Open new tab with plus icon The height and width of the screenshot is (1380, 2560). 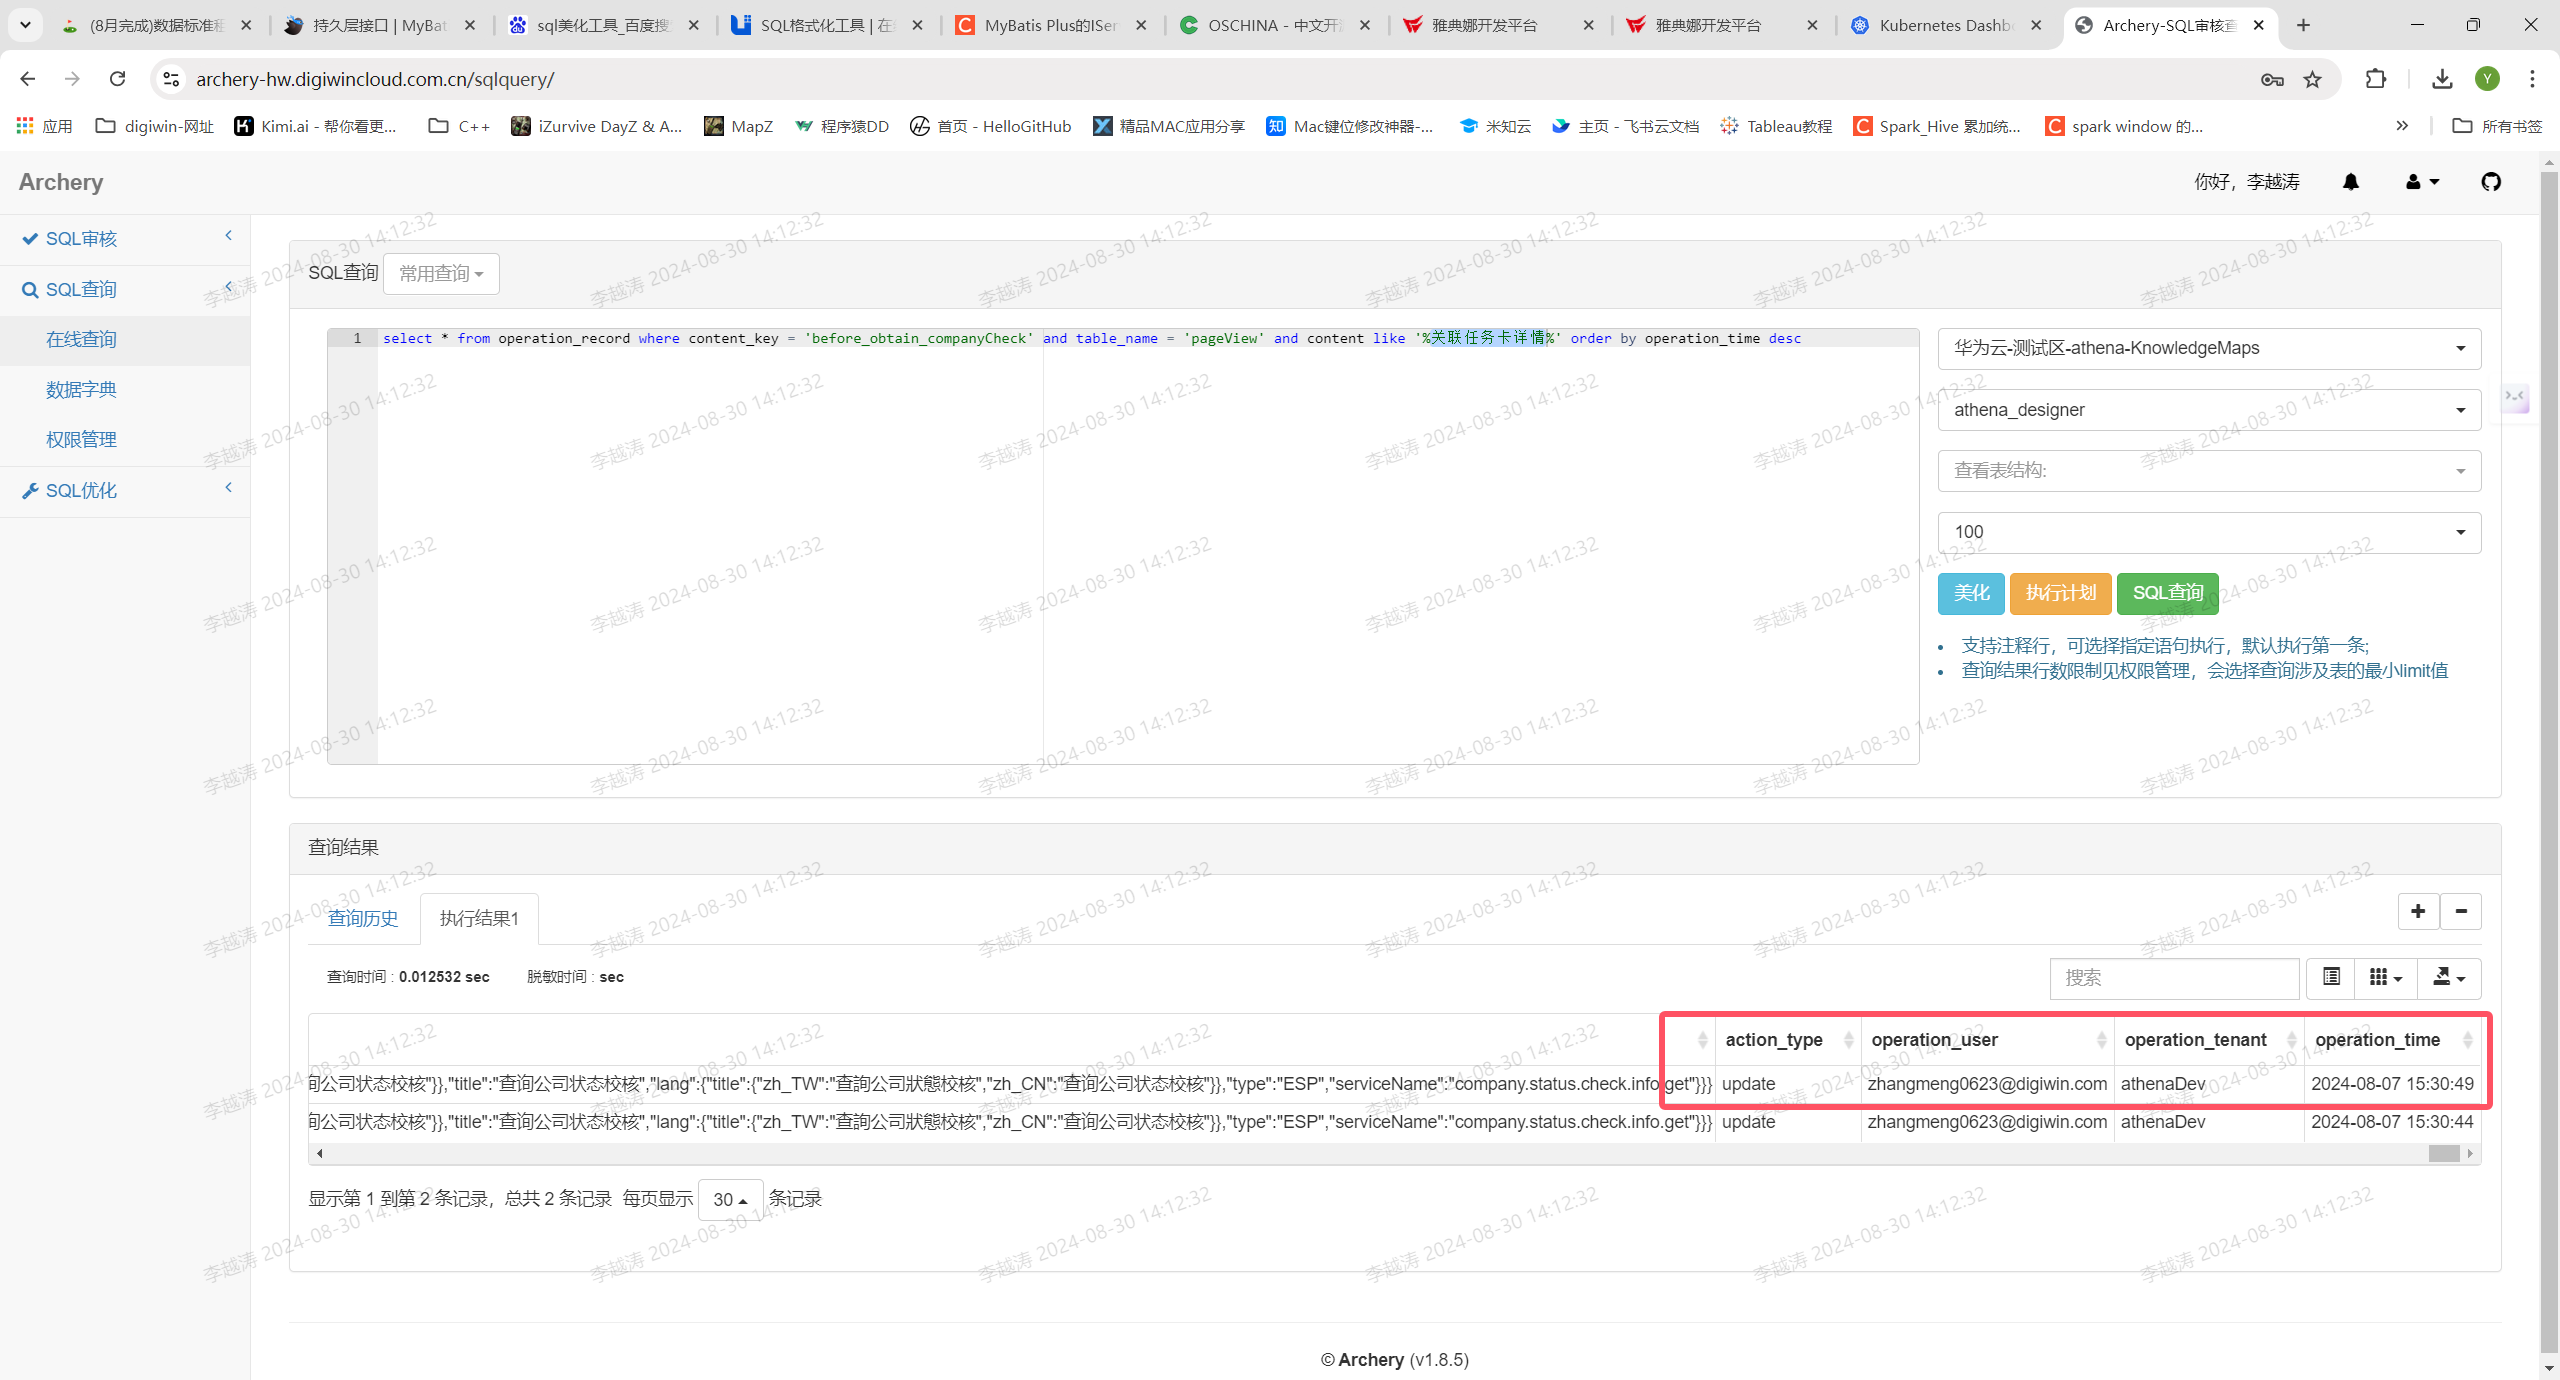(2303, 25)
